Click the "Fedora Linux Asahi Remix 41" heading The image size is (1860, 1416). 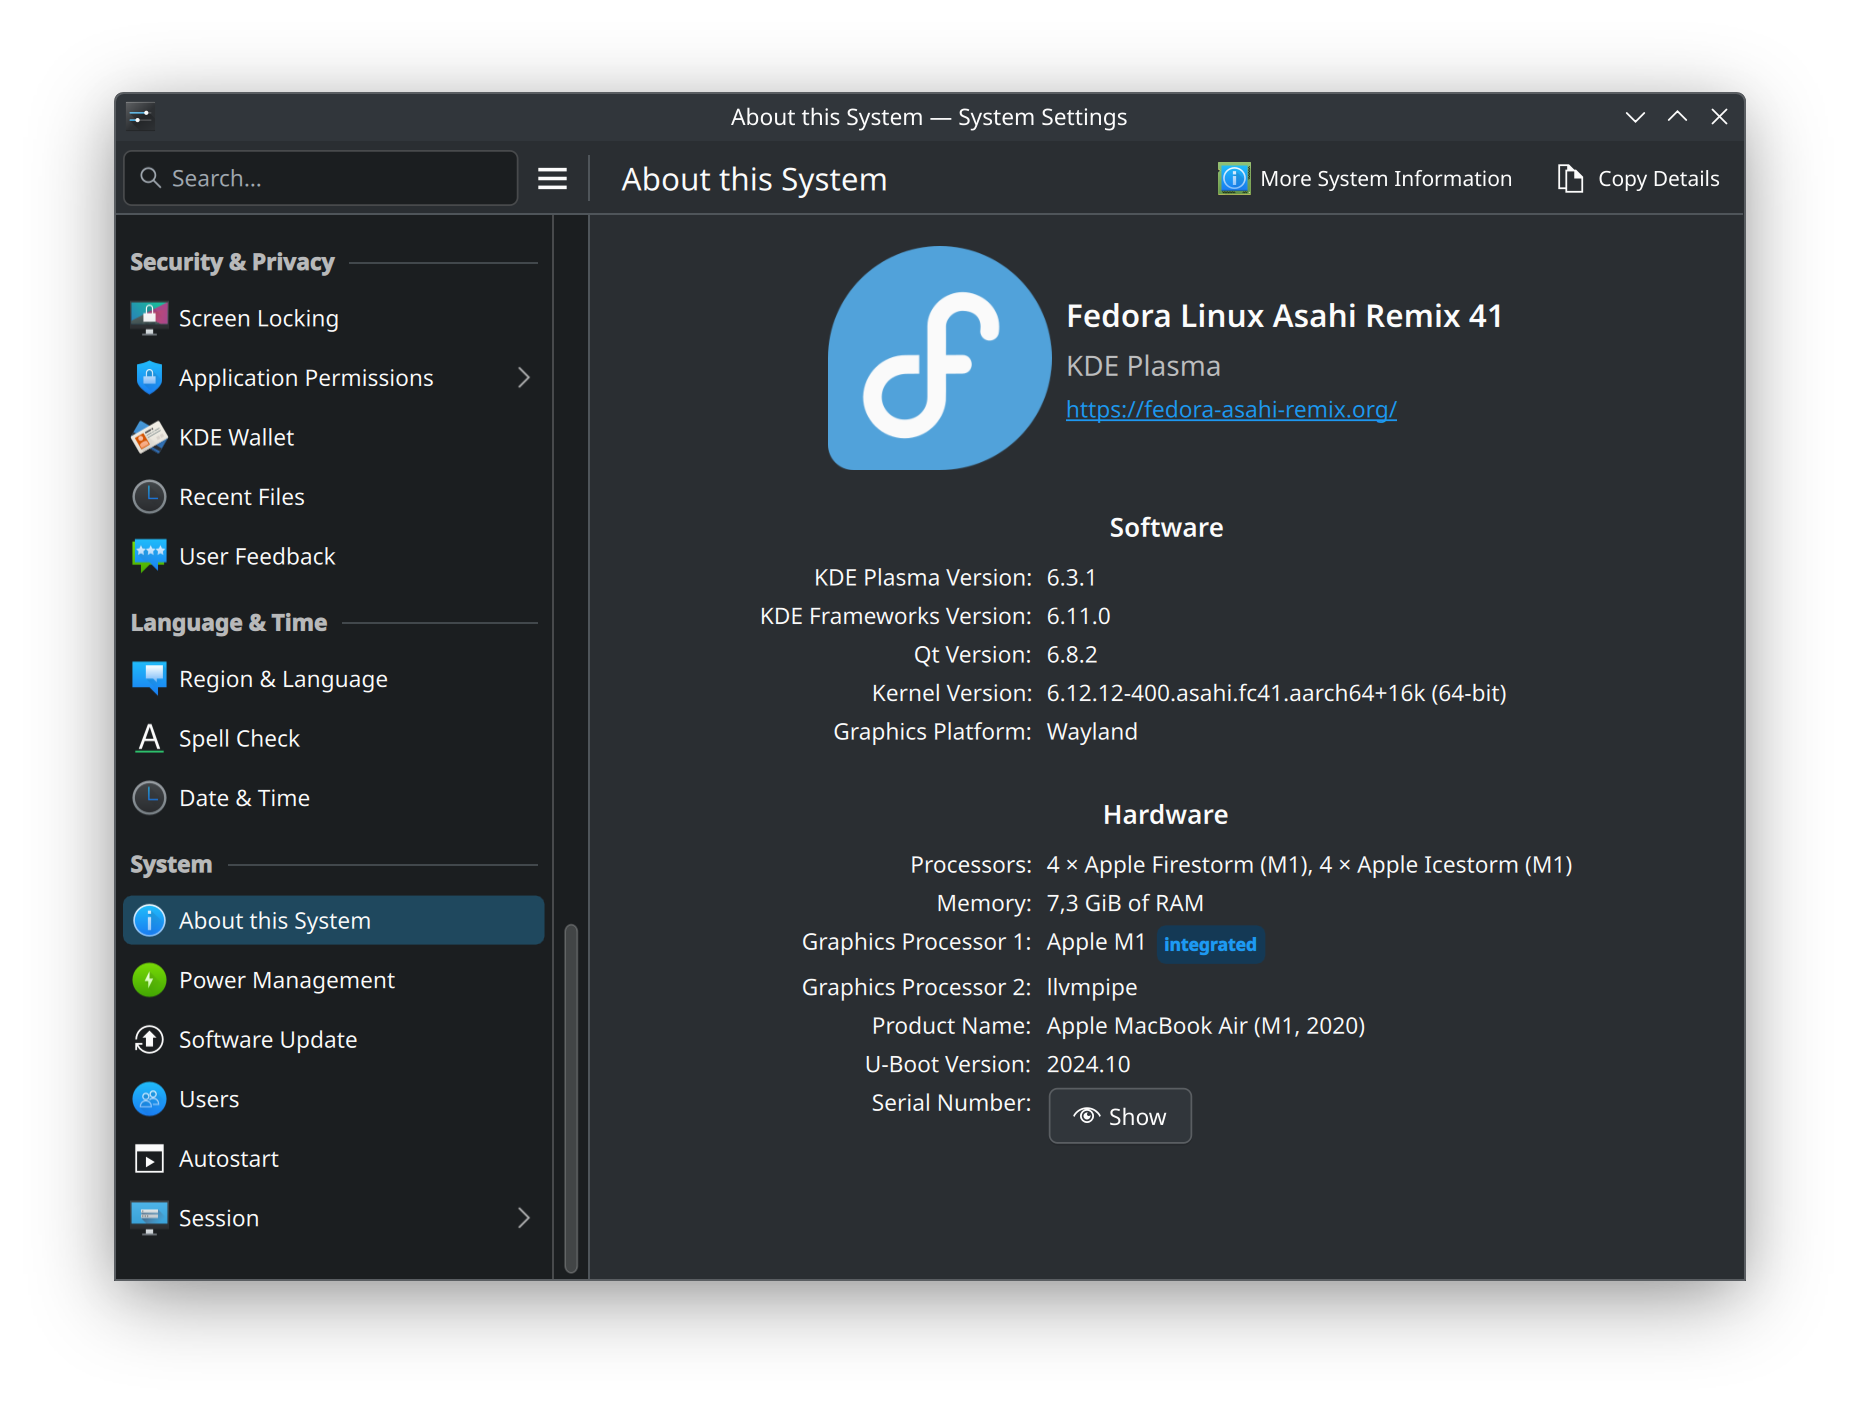[x=1284, y=316]
